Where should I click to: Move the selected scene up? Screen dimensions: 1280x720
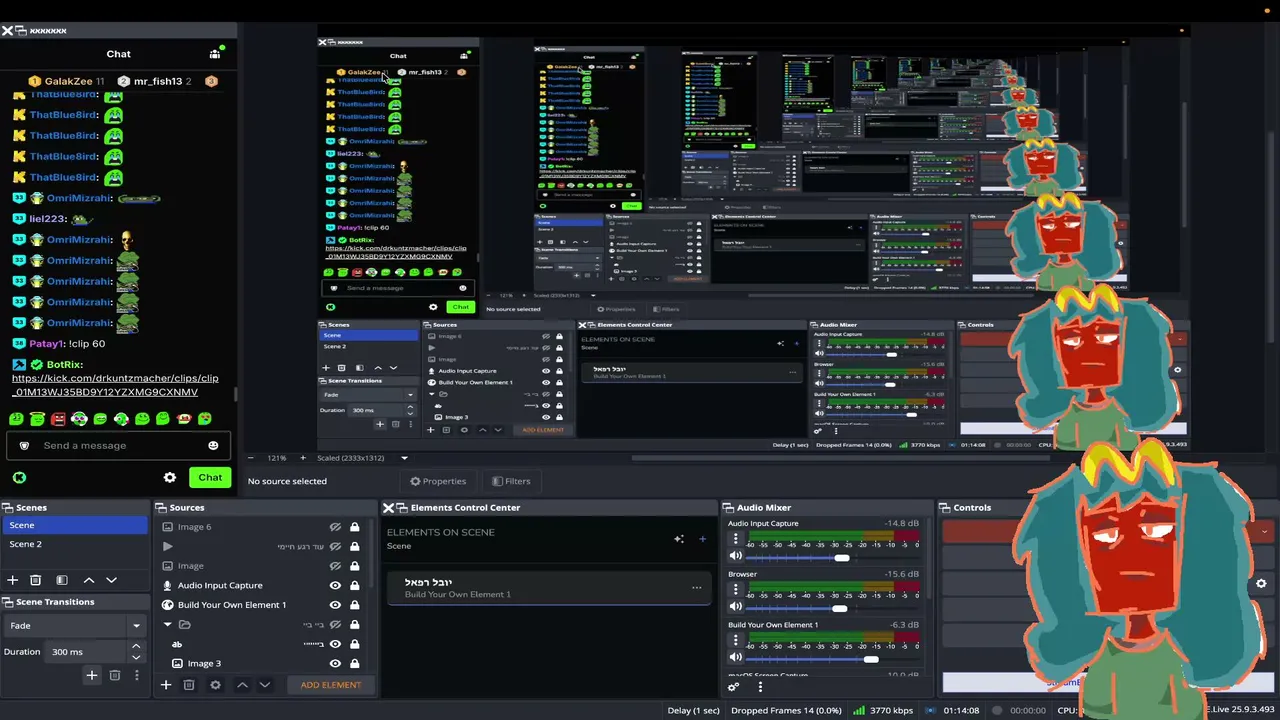click(x=88, y=580)
